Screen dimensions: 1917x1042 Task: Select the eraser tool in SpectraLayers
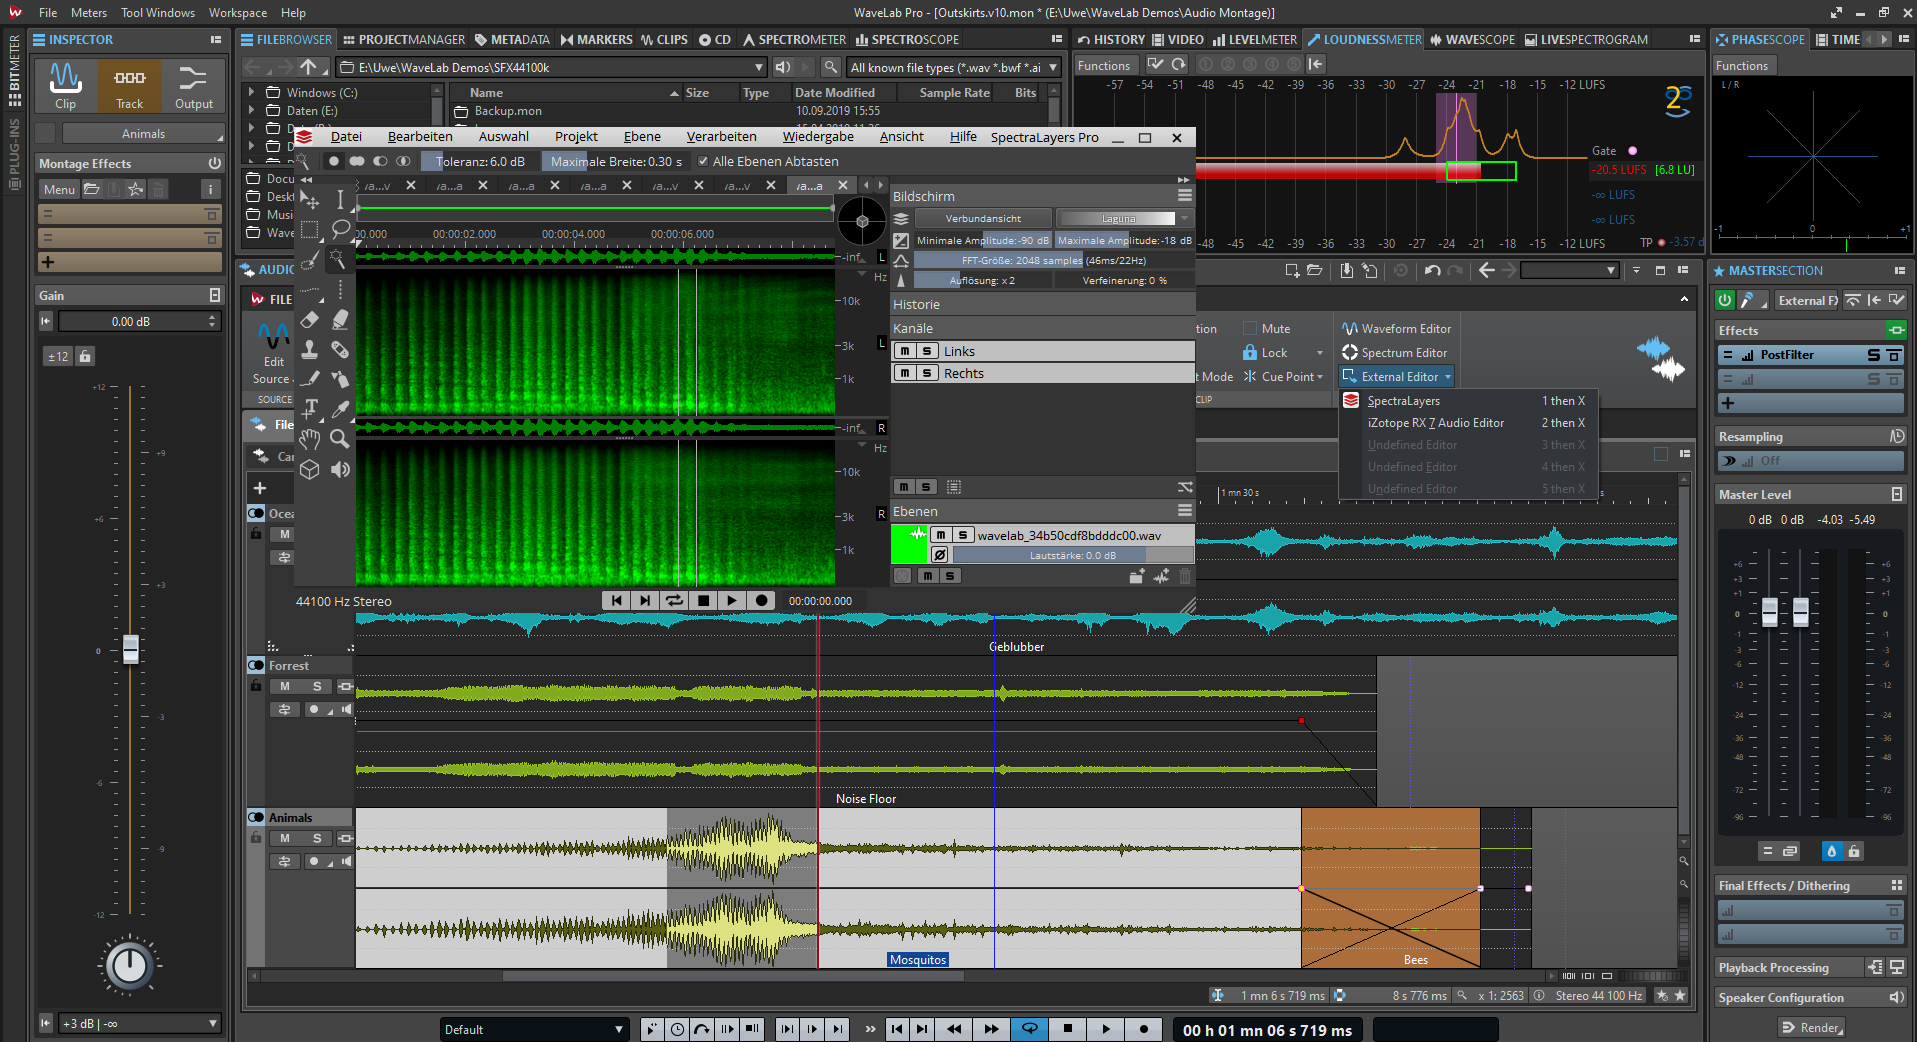click(x=310, y=319)
